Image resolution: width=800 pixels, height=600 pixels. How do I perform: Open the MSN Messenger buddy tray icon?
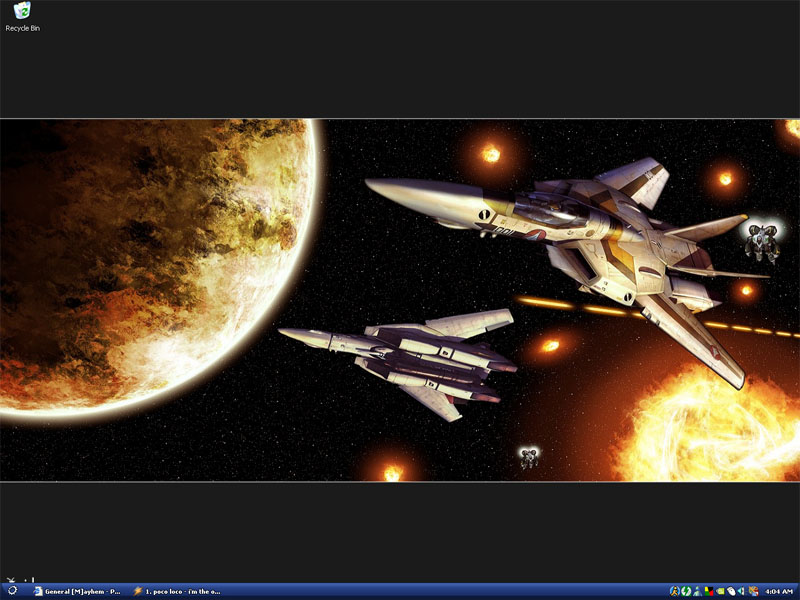pos(697,591)
